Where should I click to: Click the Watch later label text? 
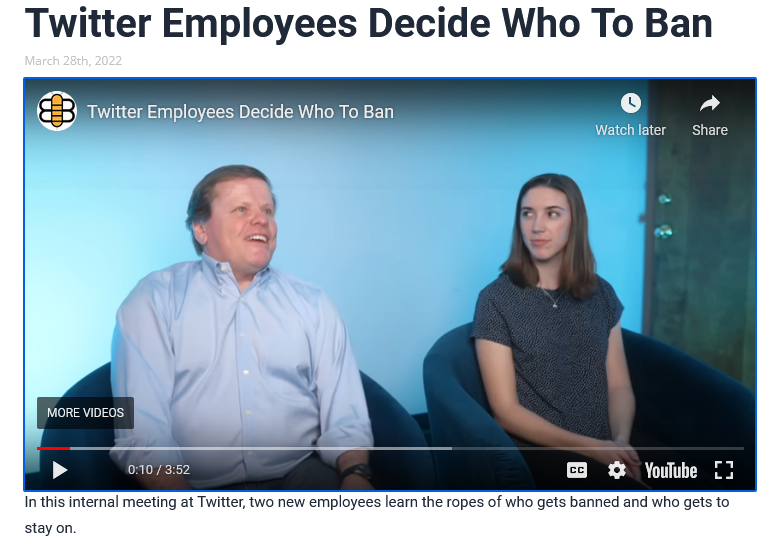pos(630,130)
